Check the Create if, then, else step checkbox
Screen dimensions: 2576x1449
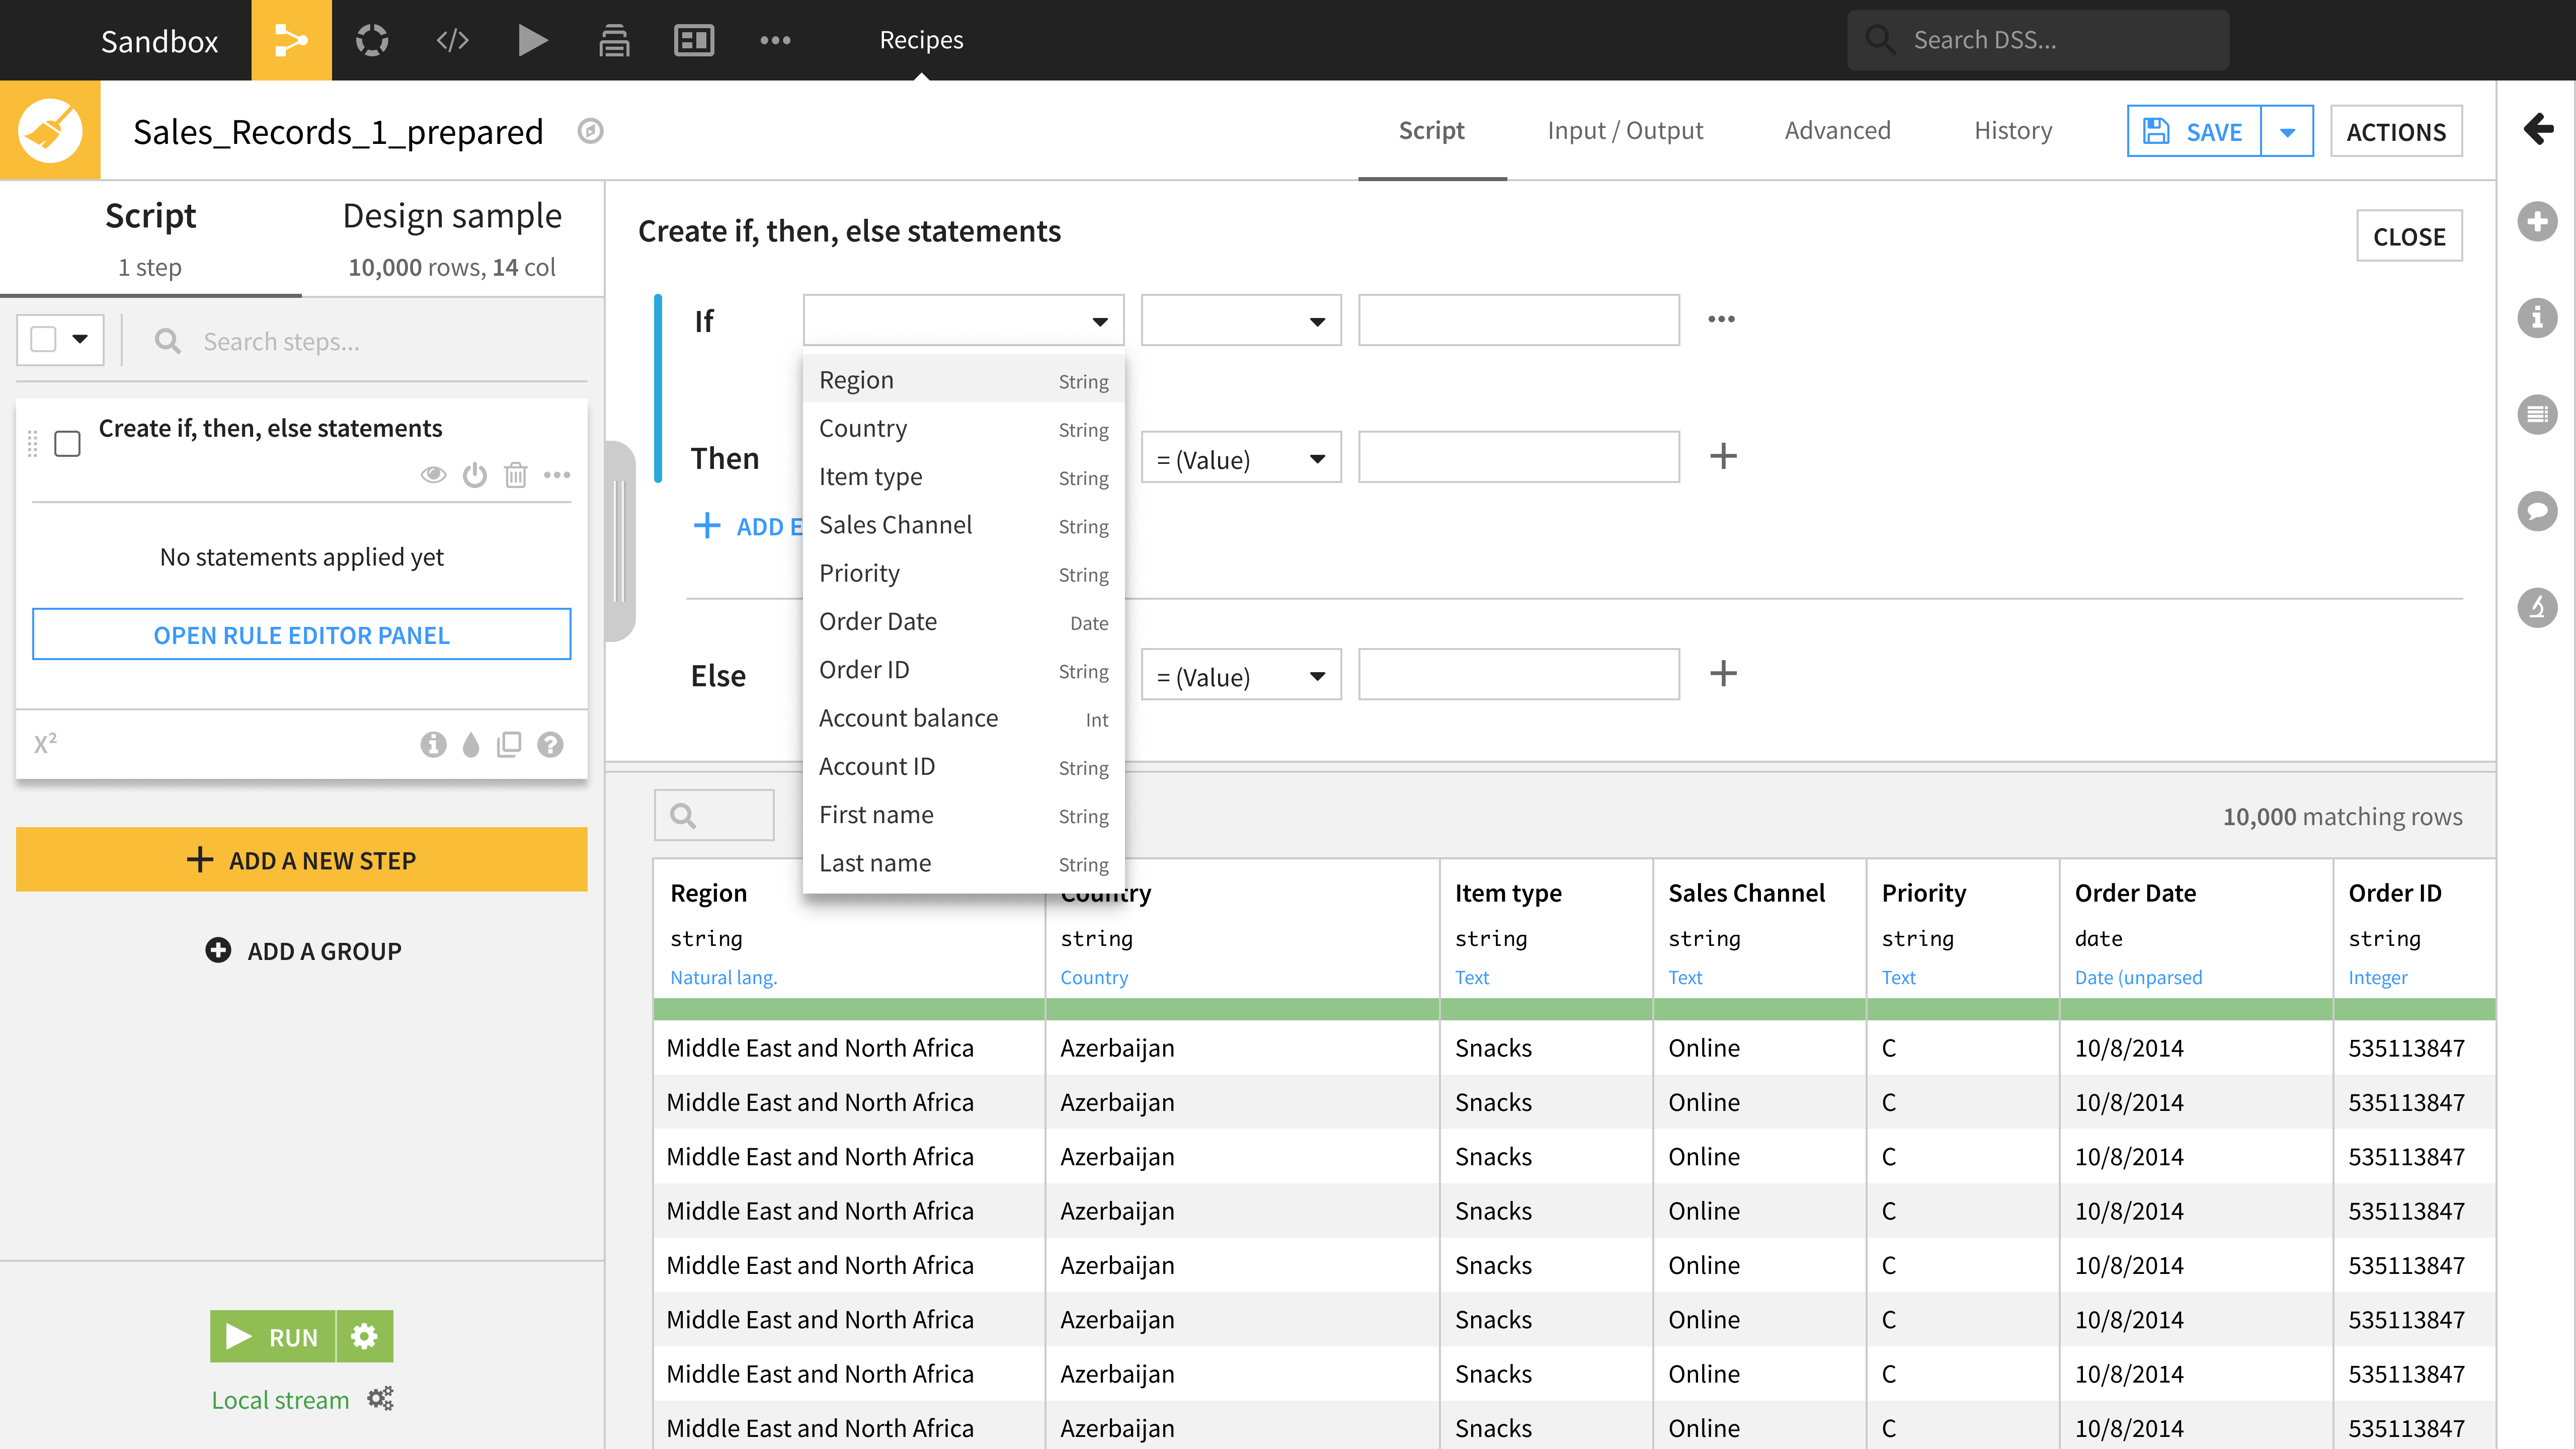(67, 443)
